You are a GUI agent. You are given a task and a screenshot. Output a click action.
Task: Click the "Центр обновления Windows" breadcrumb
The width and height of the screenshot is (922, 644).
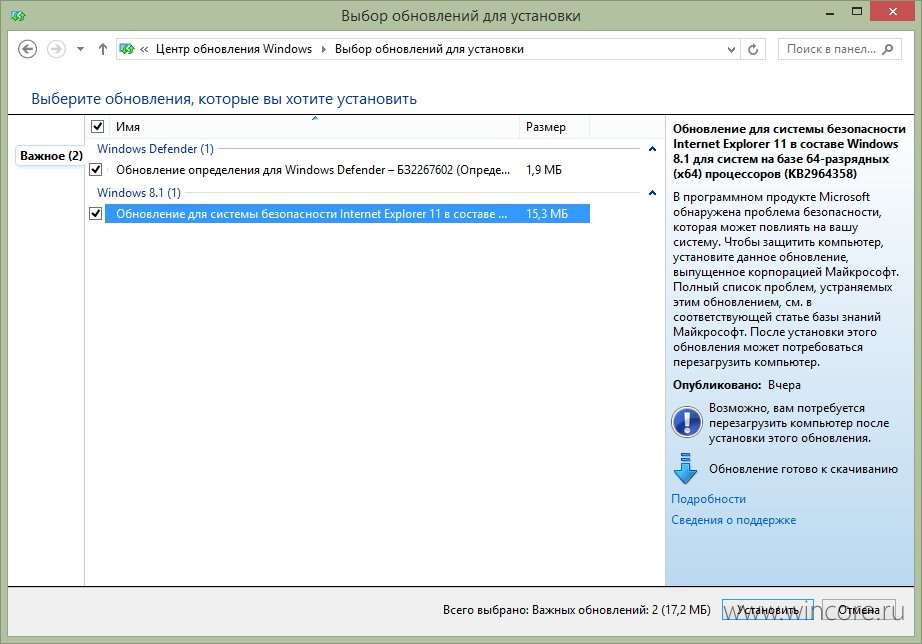[234, 49]
